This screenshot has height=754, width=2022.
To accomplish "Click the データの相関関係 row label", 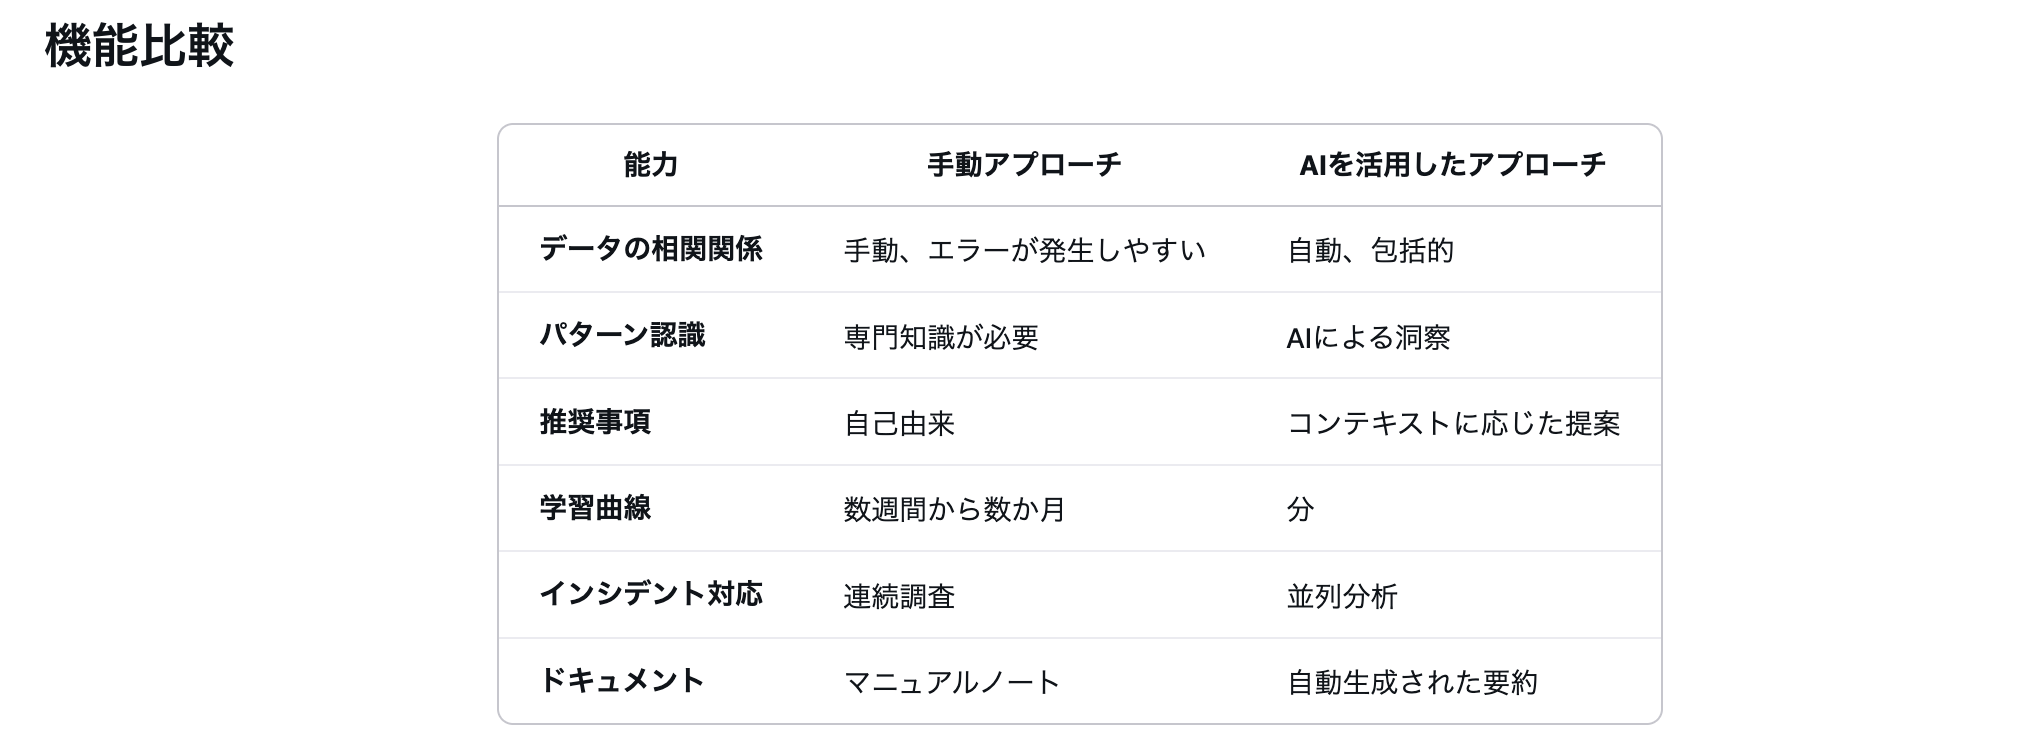I will (x=650, y=249).
